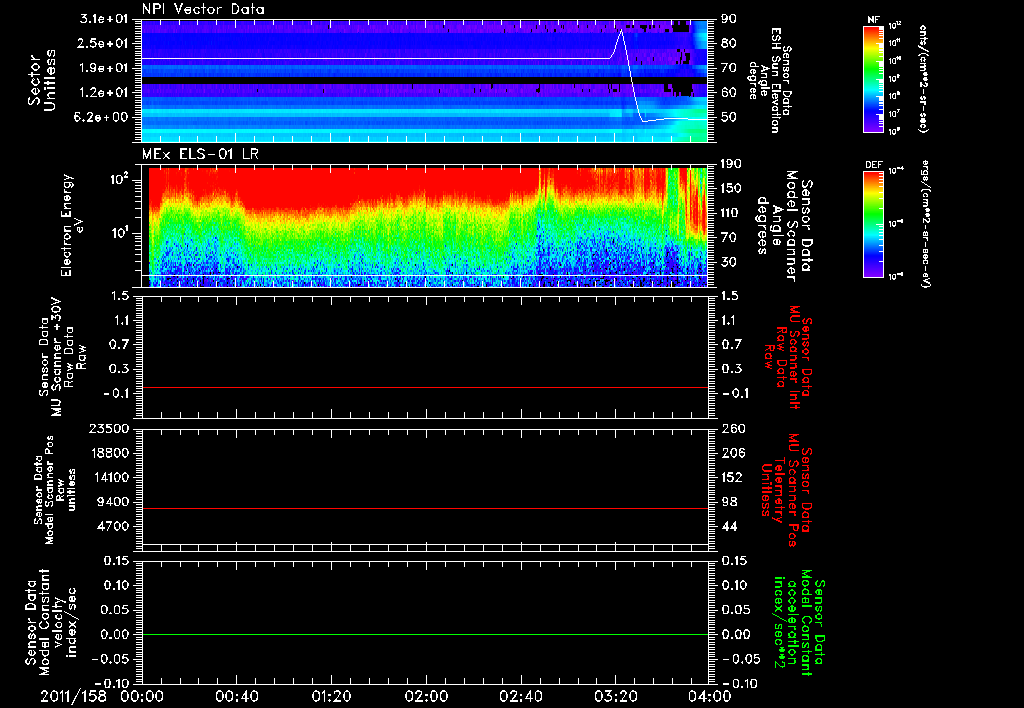Select the NPI Vector Data spectrogram panel

coord(424,80)
